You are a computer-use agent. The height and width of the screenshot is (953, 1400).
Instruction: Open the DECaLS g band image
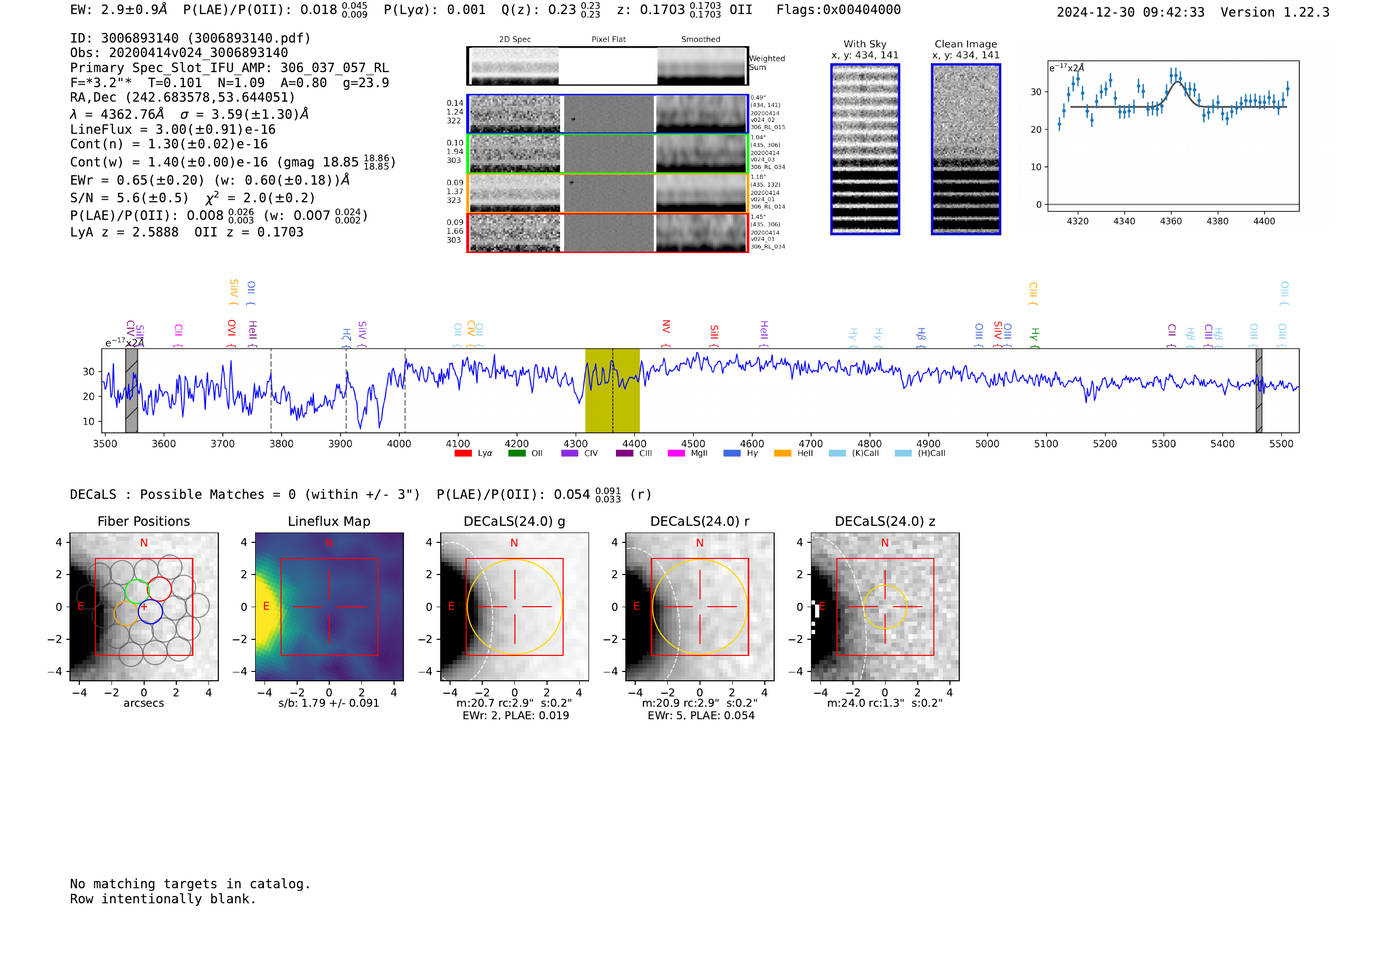(514, 606)
